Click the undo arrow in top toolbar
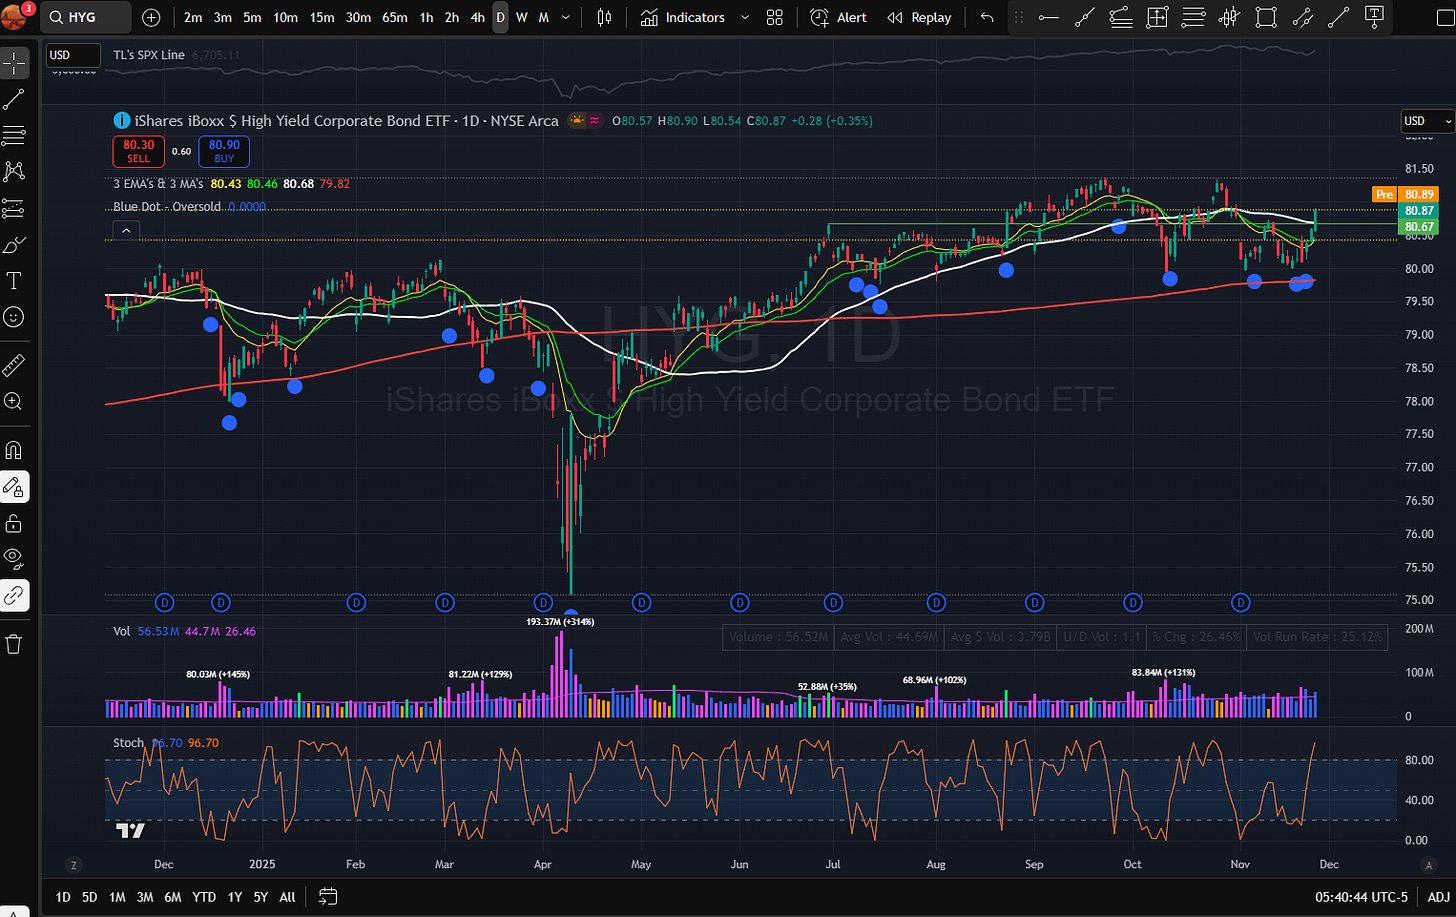Screen dimensions: 1456x917 (x=987, y=17)
